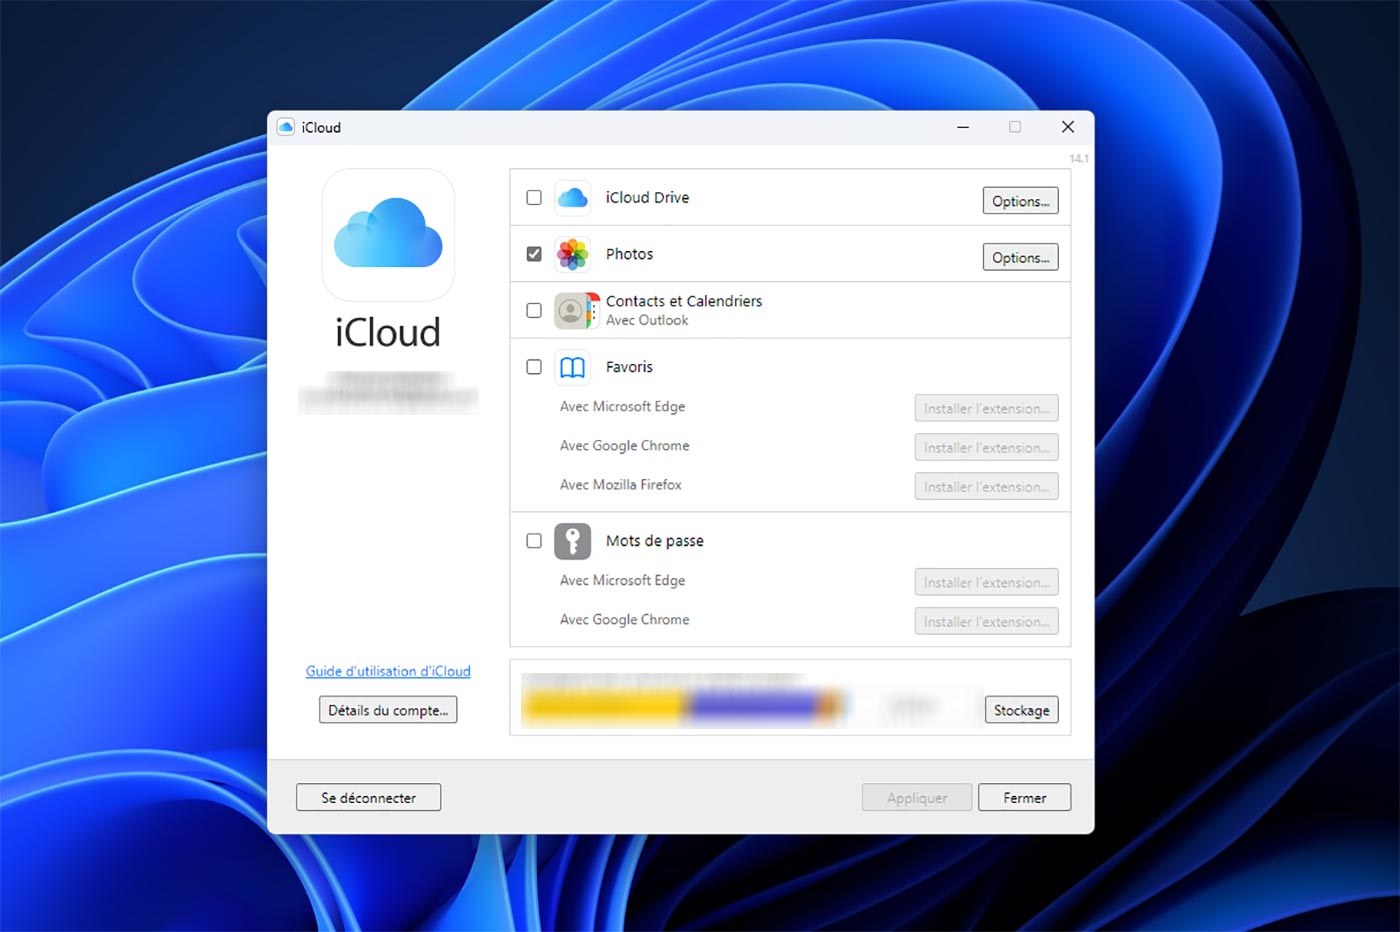Click the Favoris book icon

[x=572, y=367]
